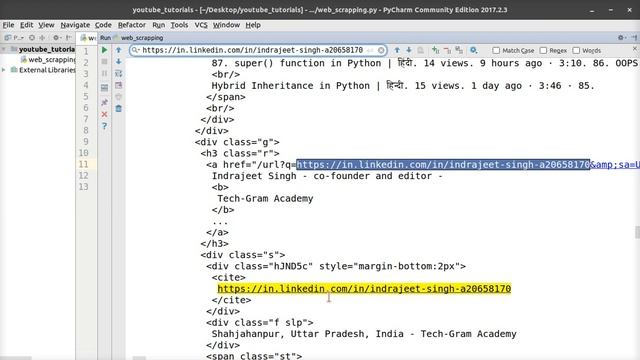Select web_scrapping file in project tree
This screenshot has width=640, height=360.
click(x=48, y=60)
